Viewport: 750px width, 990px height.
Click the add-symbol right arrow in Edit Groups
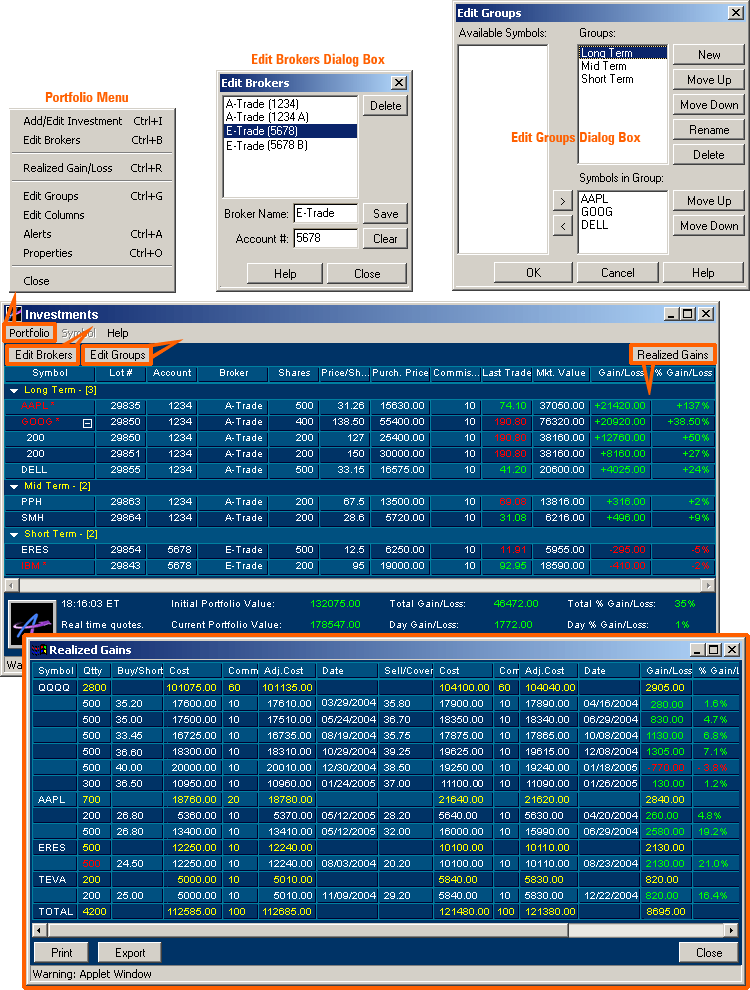pos(562,201)
